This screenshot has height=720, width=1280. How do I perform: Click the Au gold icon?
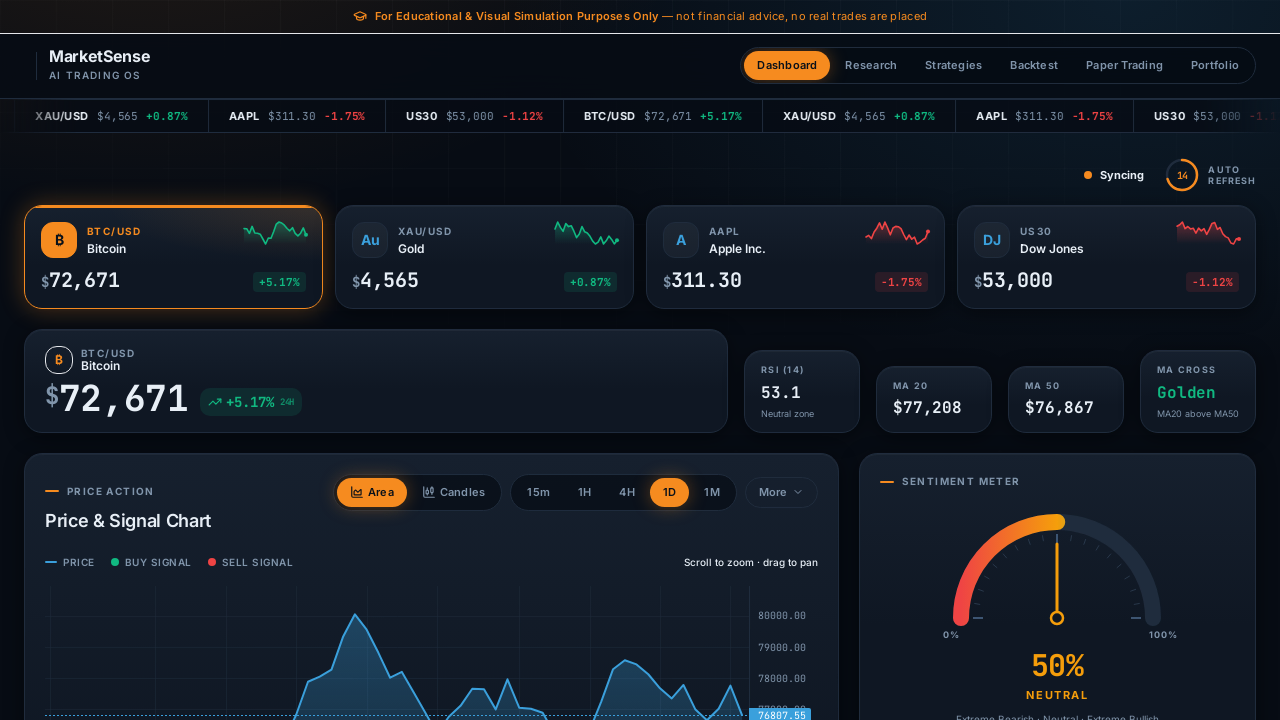click(370, 240)
